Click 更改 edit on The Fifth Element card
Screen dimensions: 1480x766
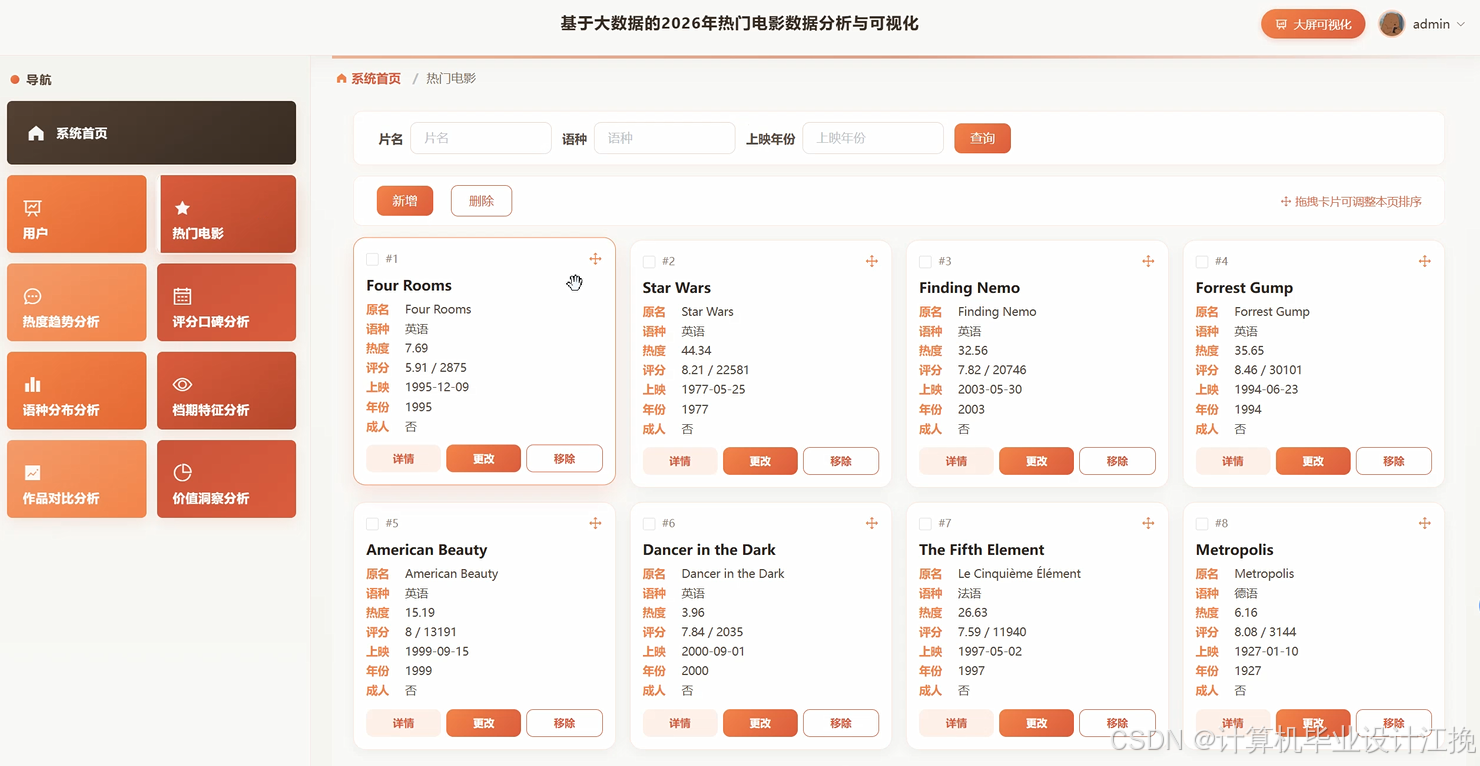tap(1037, 723)
